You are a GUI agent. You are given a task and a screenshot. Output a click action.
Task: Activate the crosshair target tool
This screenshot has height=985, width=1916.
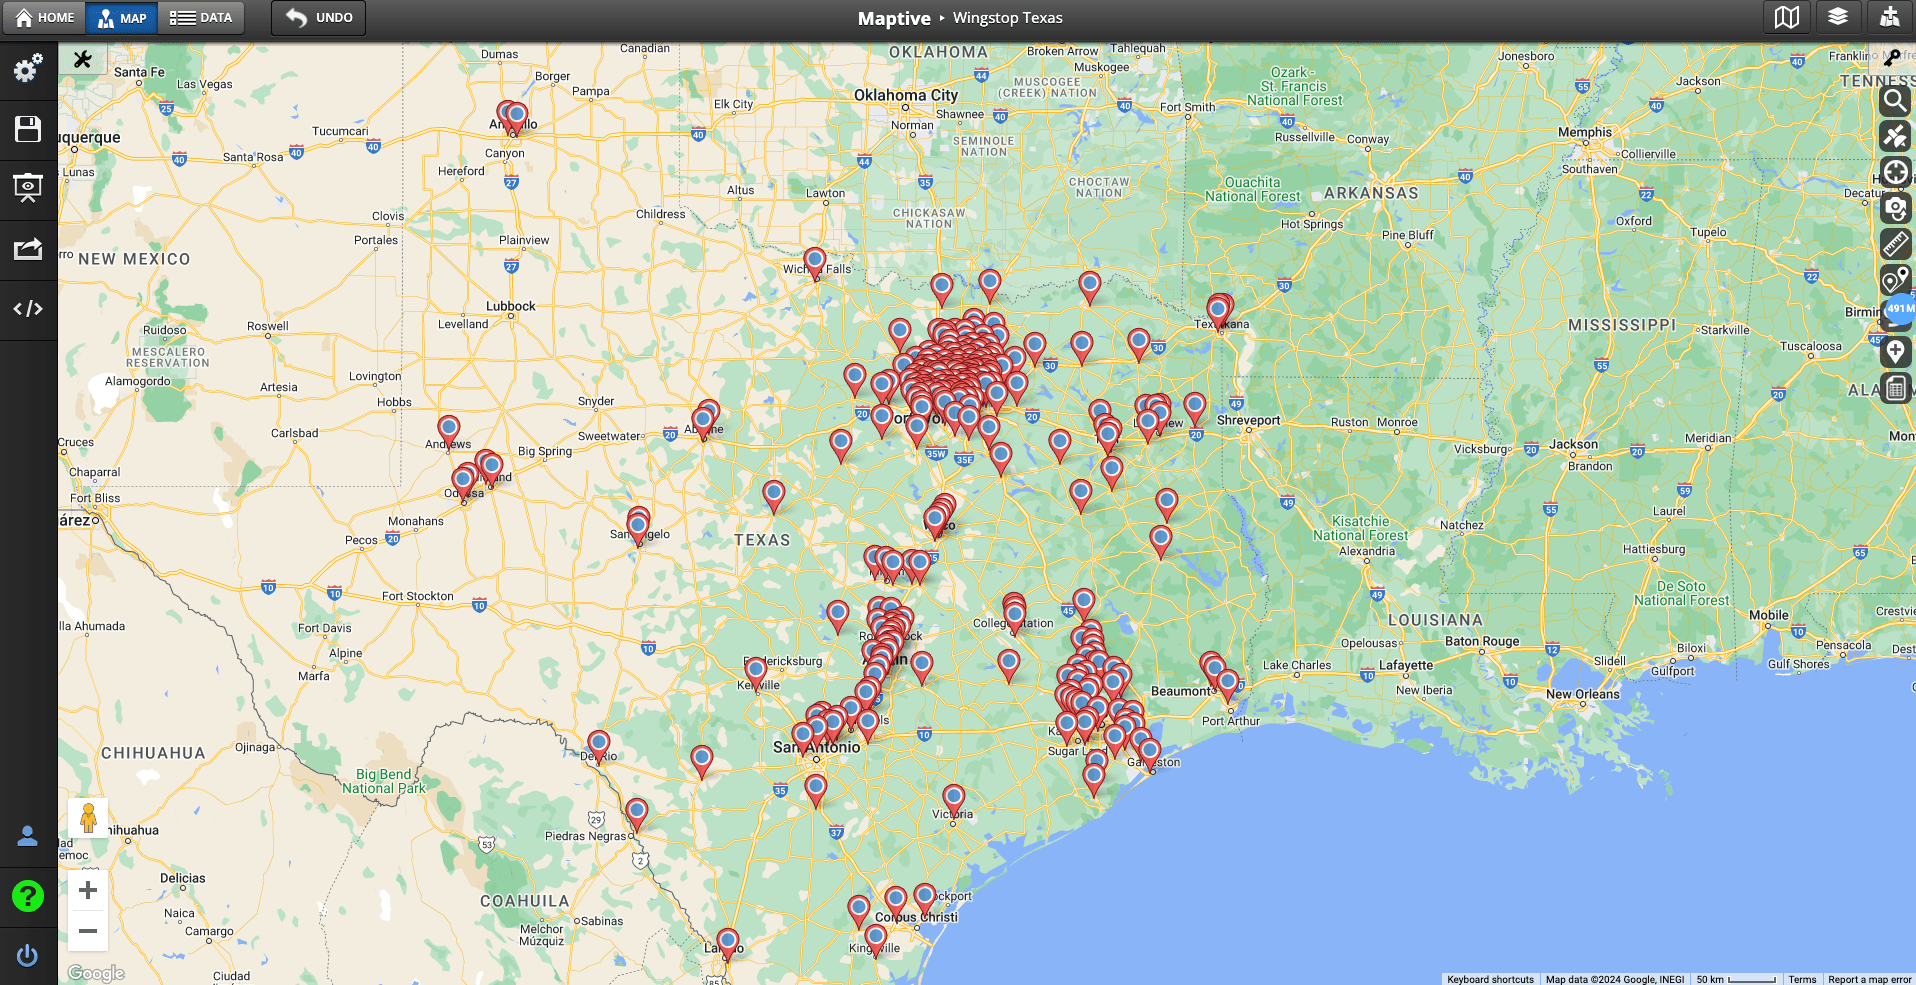point(1895,172)
